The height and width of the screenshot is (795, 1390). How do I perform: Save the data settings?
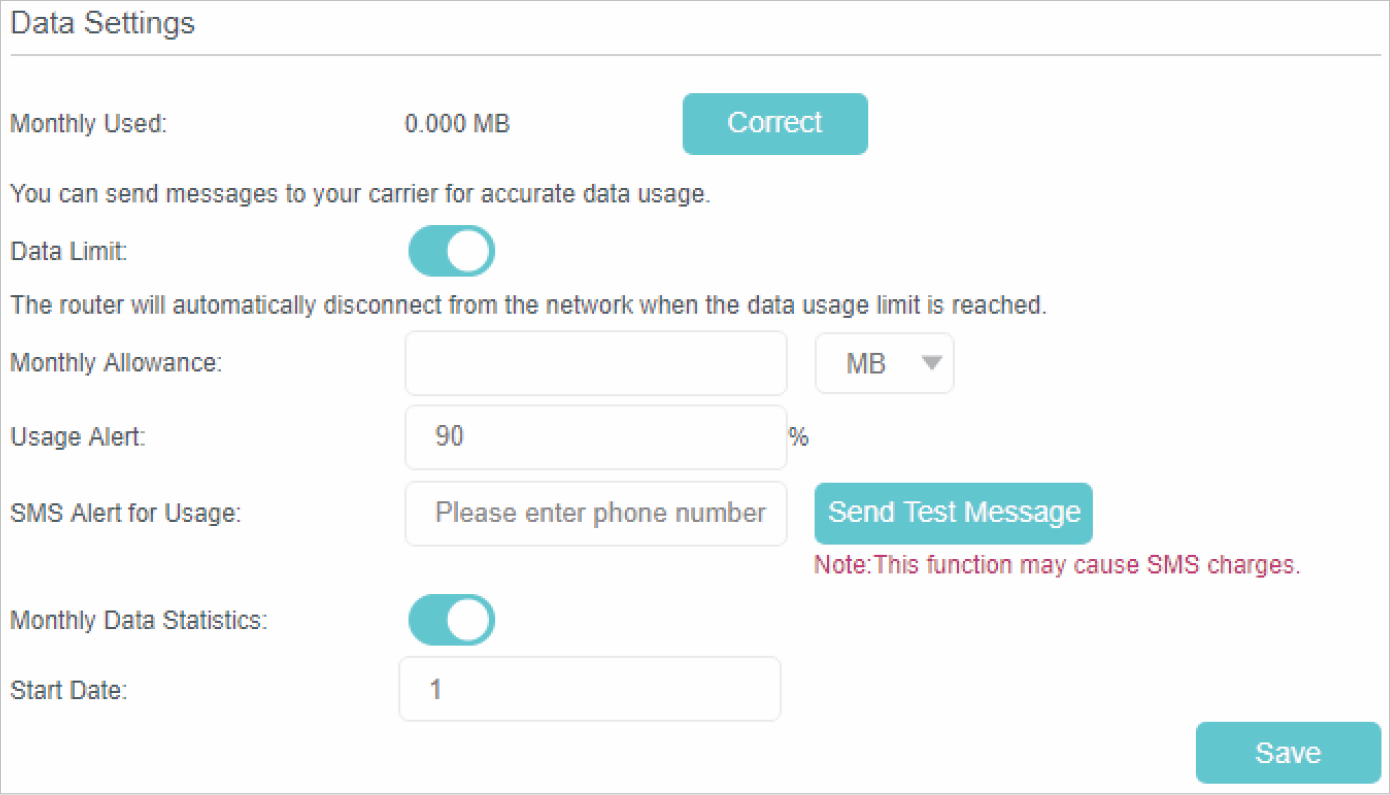1288,753
